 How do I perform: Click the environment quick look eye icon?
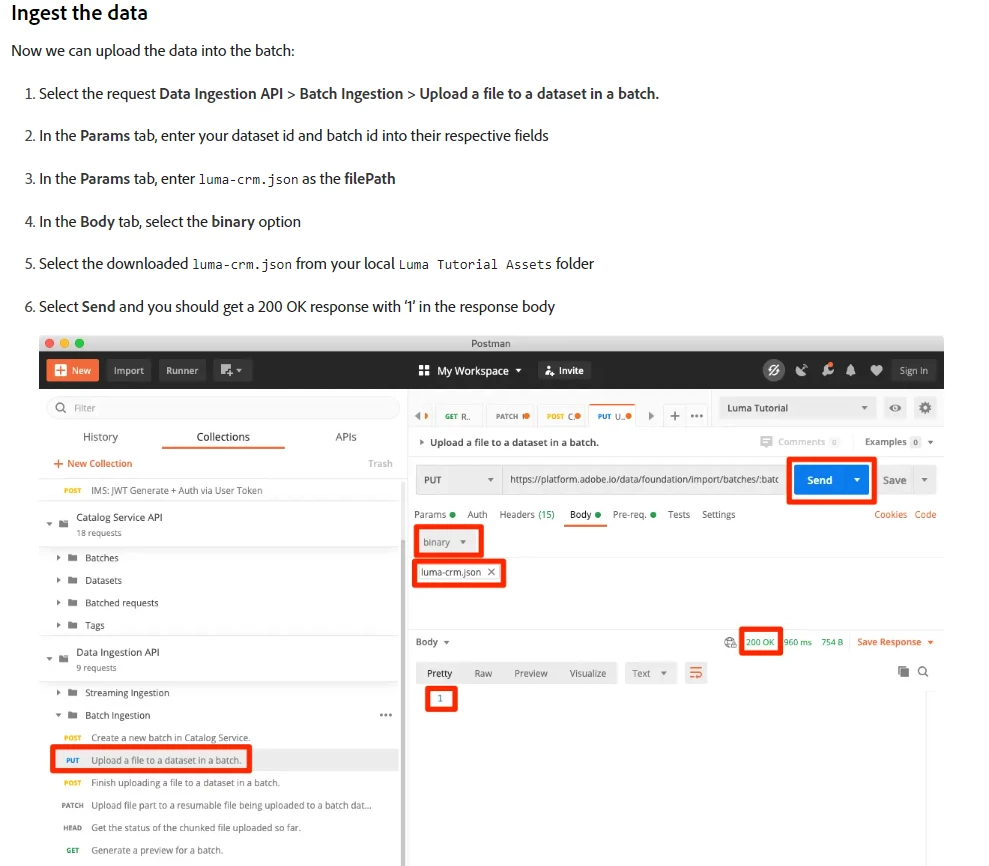point(894,408)
